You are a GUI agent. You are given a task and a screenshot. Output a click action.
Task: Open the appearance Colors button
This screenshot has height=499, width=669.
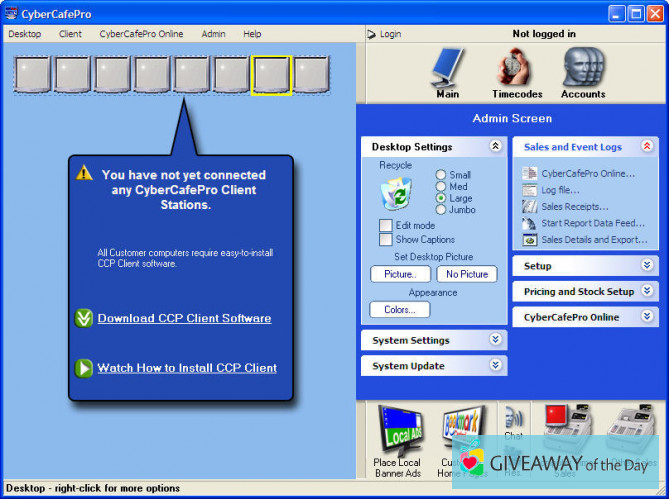(x=399, y=310)
